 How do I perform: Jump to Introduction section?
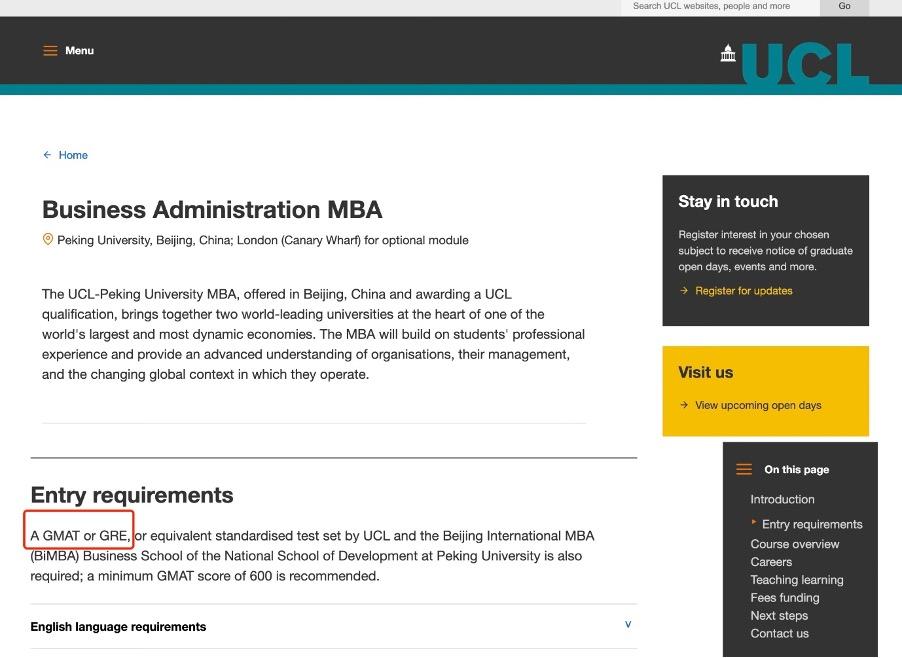pos(782,499)
